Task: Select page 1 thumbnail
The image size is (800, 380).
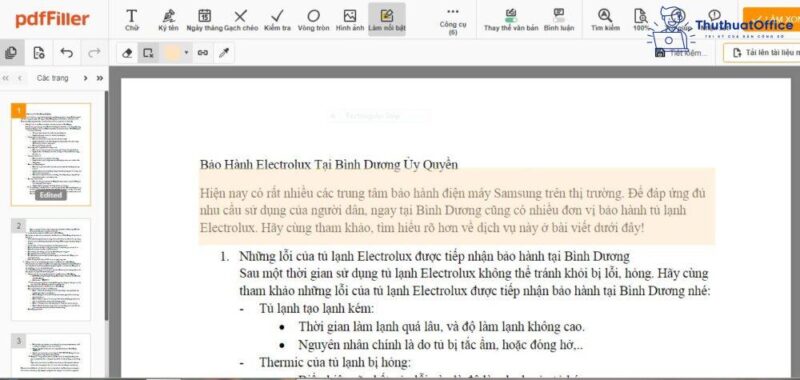Action: click(51, 154)
